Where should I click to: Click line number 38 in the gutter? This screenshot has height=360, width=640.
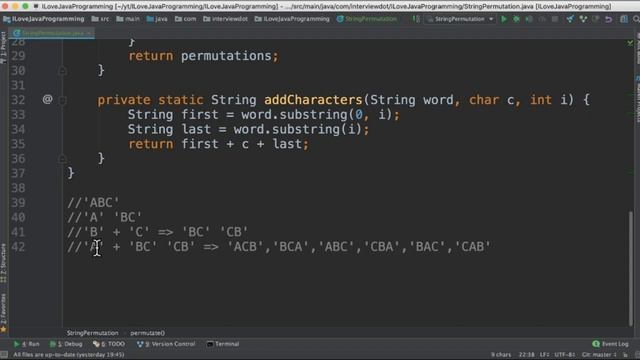point(18,188)
